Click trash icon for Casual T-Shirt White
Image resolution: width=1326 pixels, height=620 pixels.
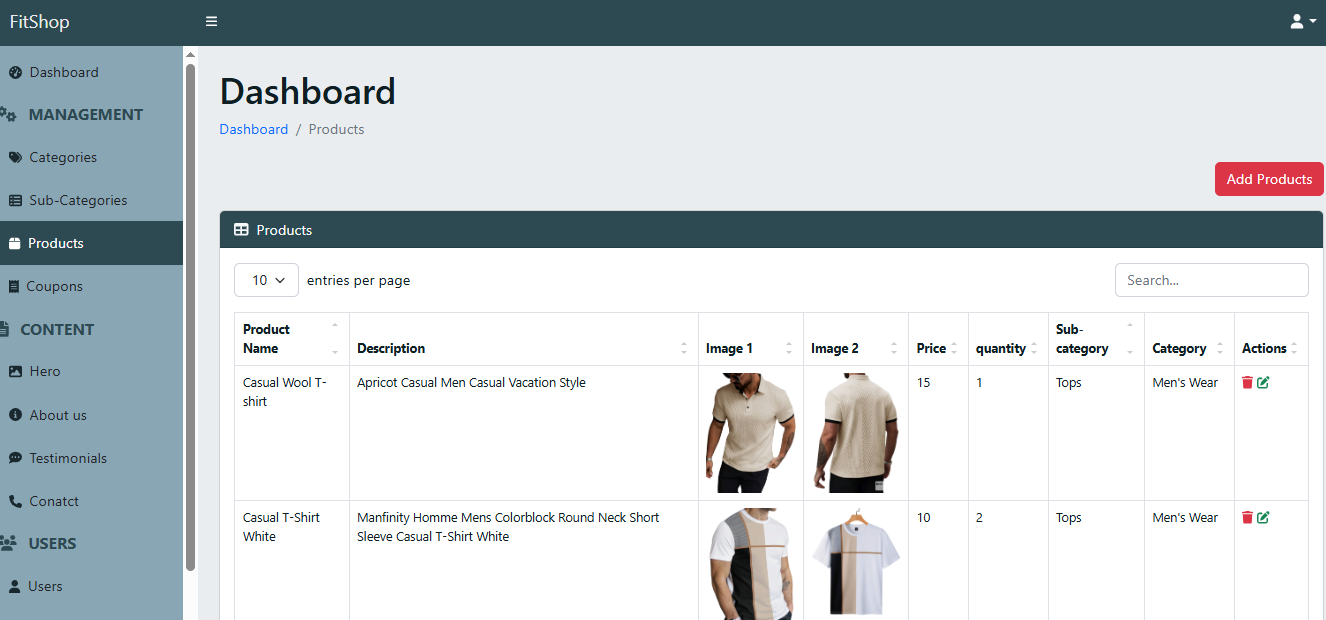[x=1247, y=518]
